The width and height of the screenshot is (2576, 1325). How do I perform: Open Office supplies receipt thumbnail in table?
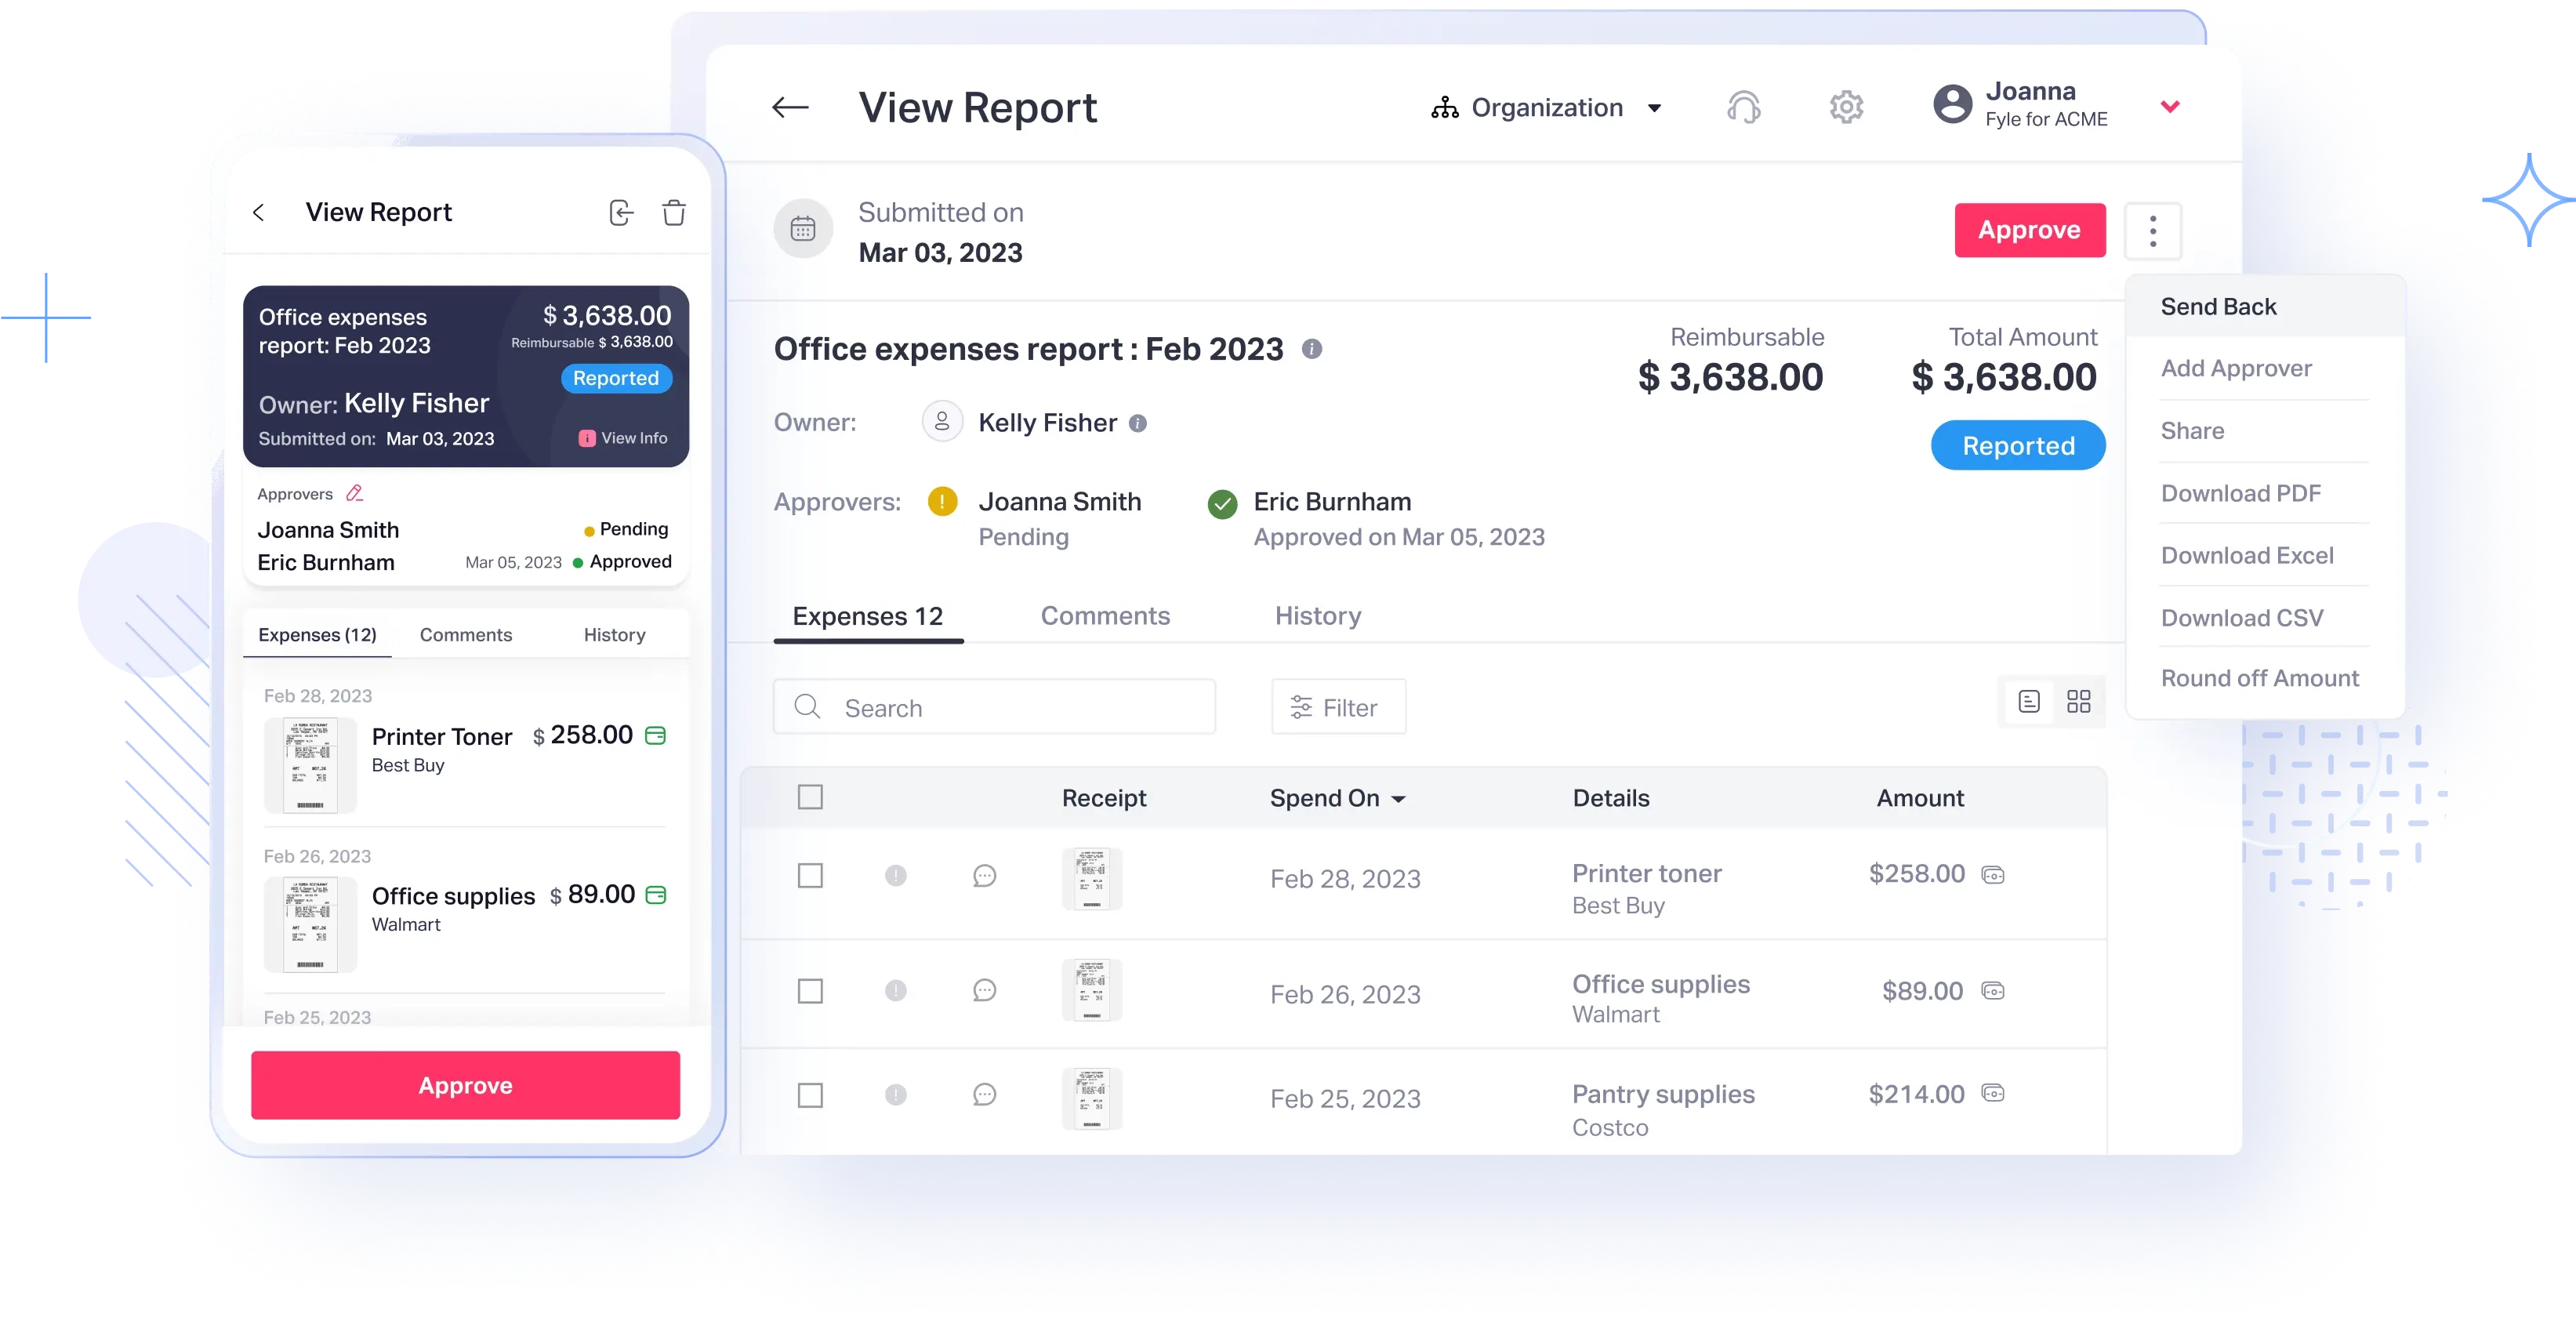point(1091,990)
